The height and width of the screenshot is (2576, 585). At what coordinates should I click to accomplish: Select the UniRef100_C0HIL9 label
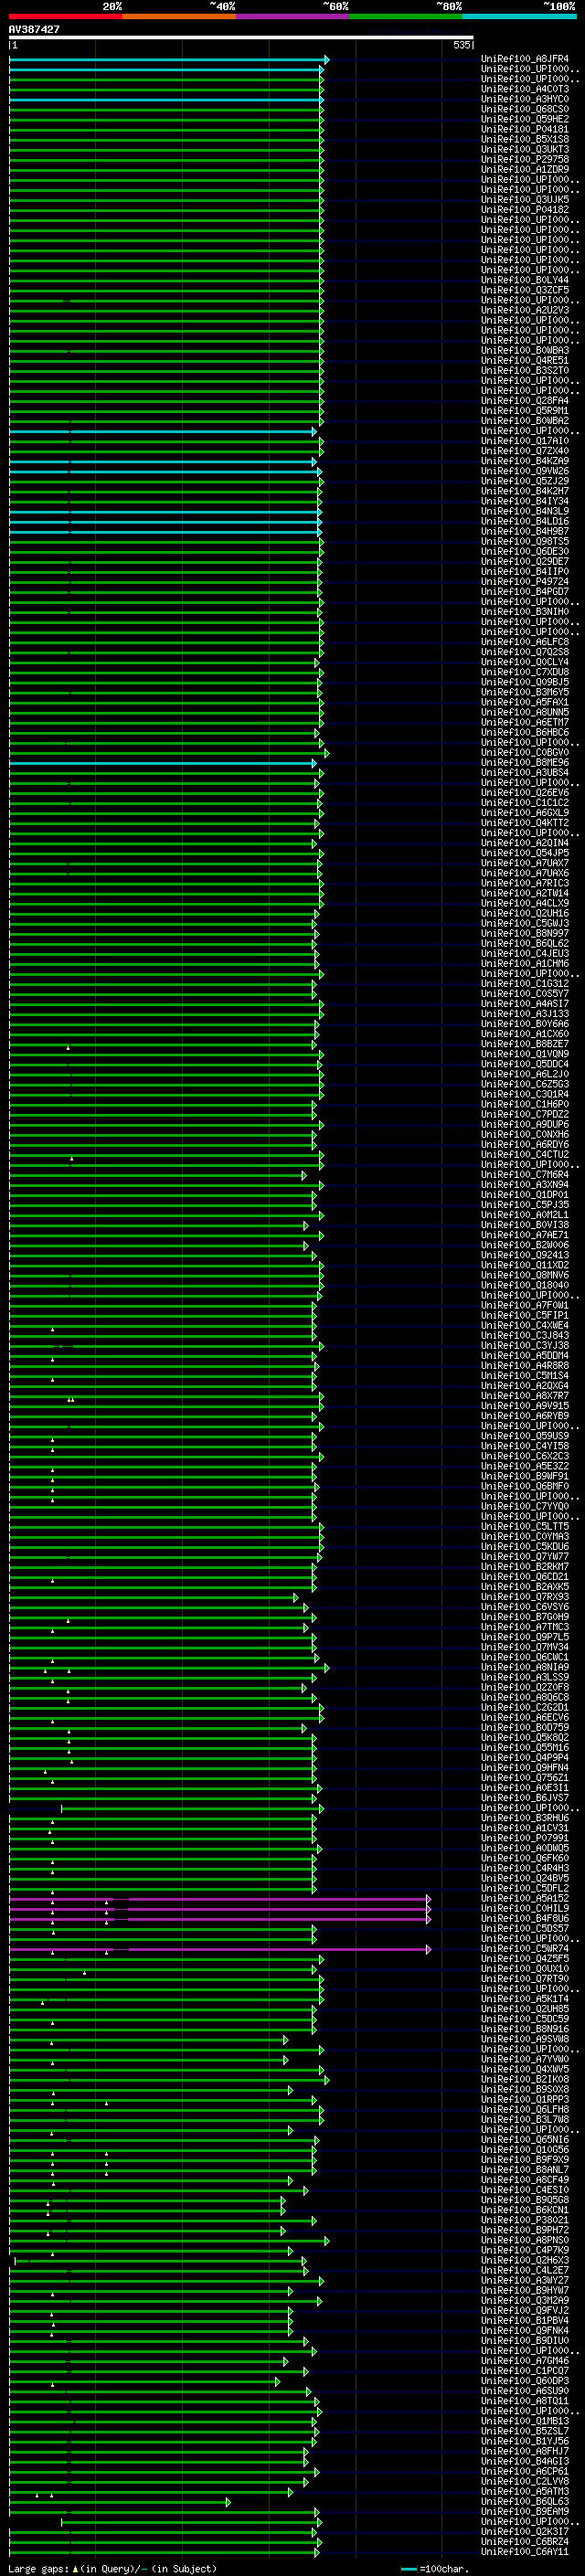(x=525, y=1908)
